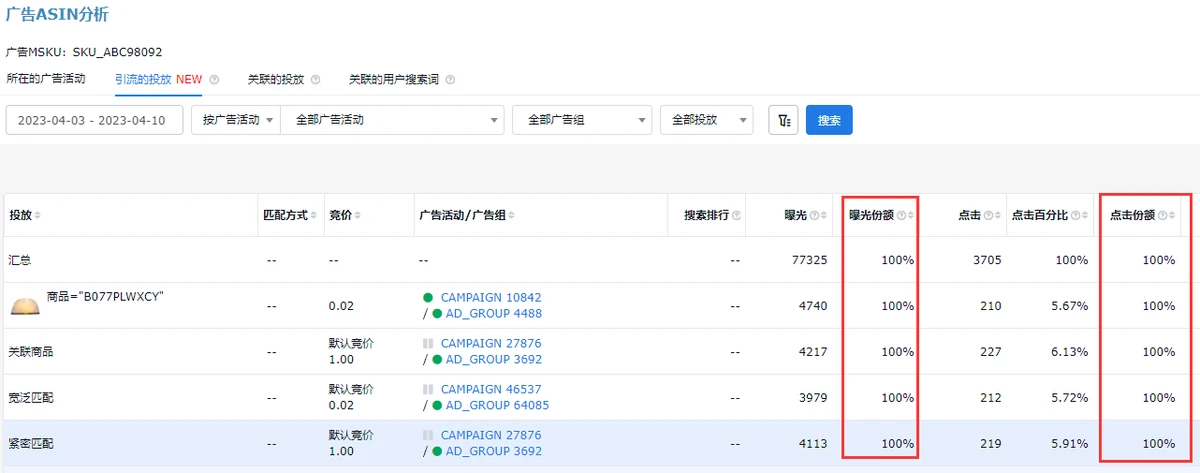
Task: Open the 按广告活动 dropdown
Action: (235, 120)
